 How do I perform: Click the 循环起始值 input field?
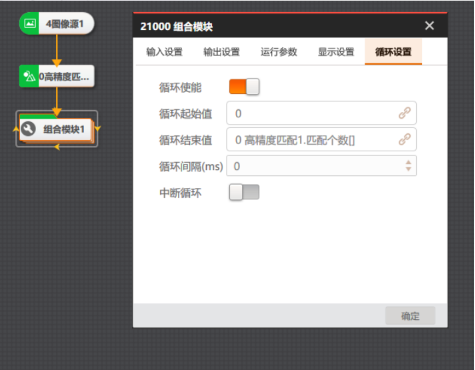(321, 113)
